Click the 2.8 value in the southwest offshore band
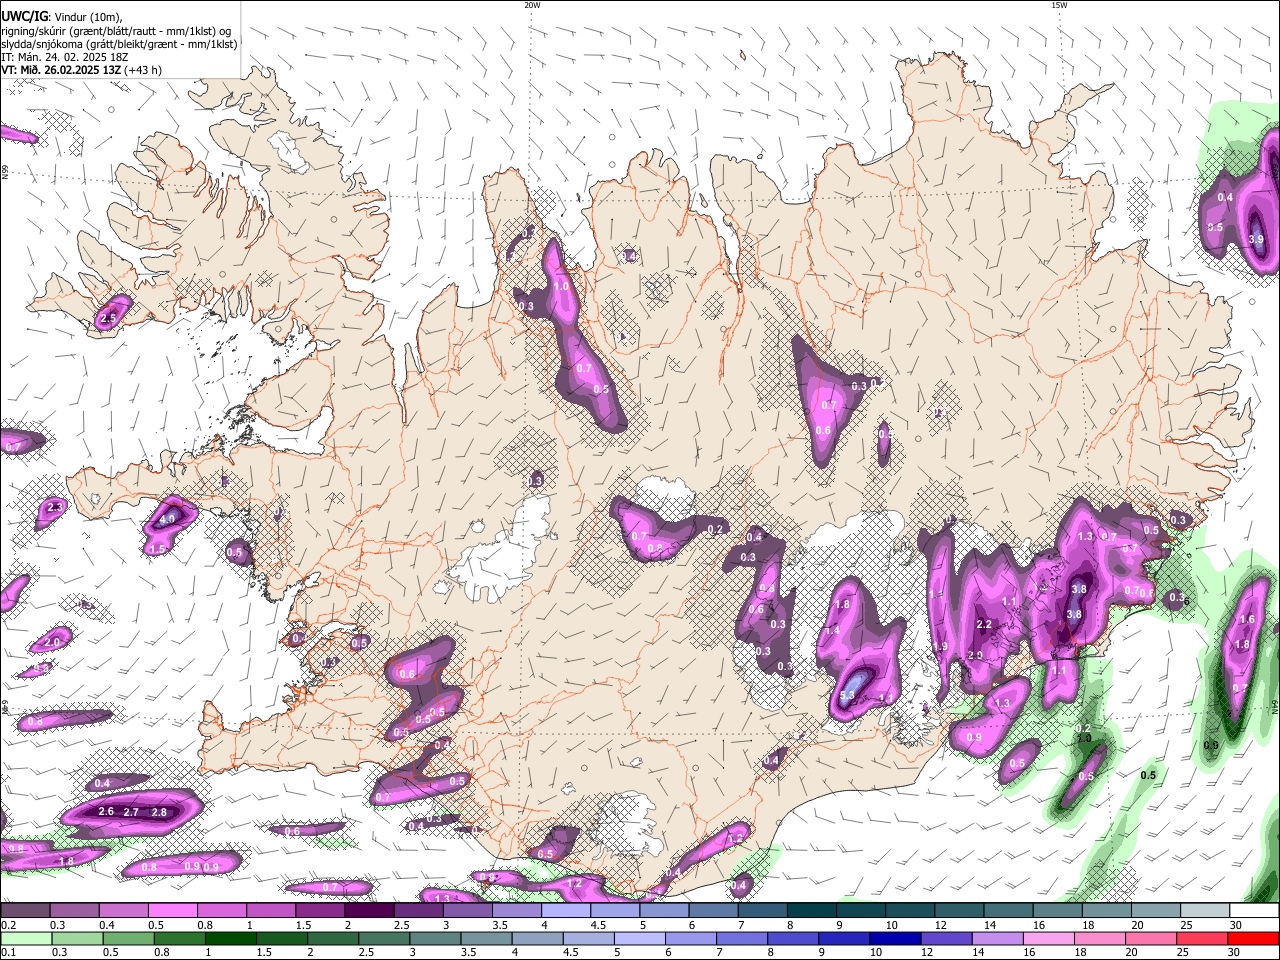The width and height of the screenshot is (1280, 960). coord(158,812)
